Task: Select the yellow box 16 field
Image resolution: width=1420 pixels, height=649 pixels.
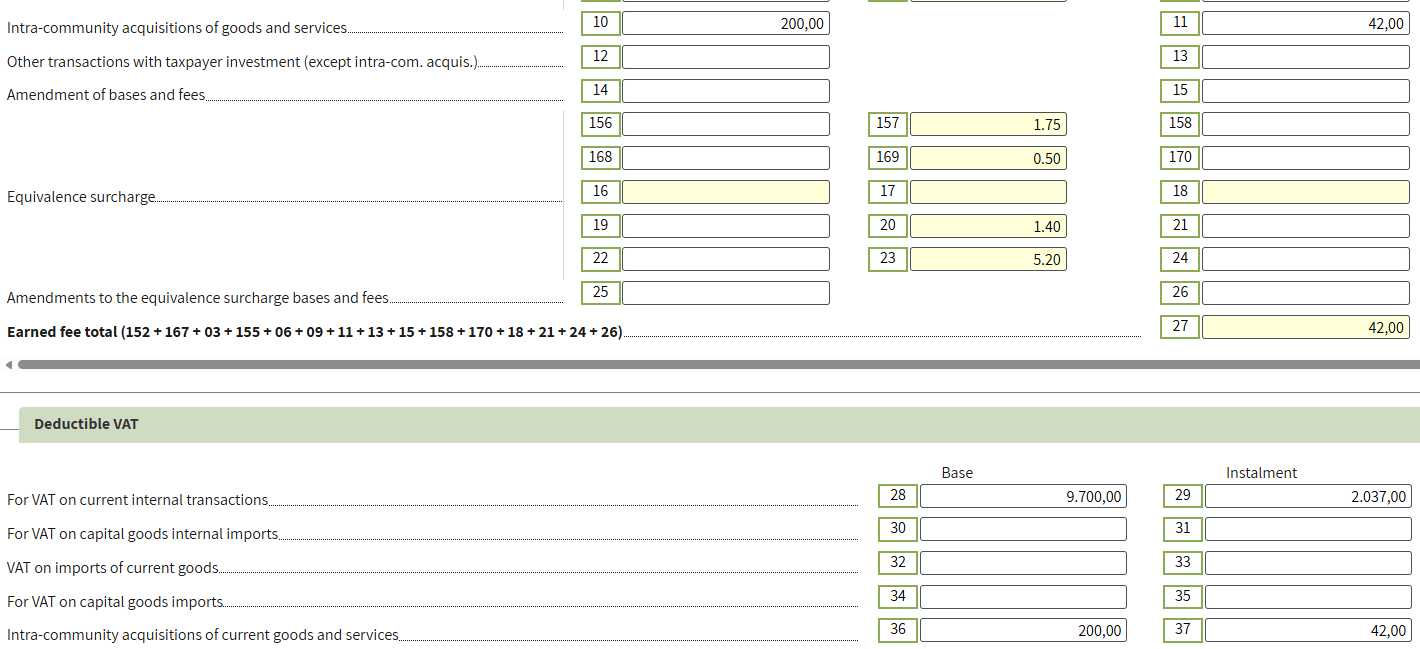Action: [x=725, y=192]
